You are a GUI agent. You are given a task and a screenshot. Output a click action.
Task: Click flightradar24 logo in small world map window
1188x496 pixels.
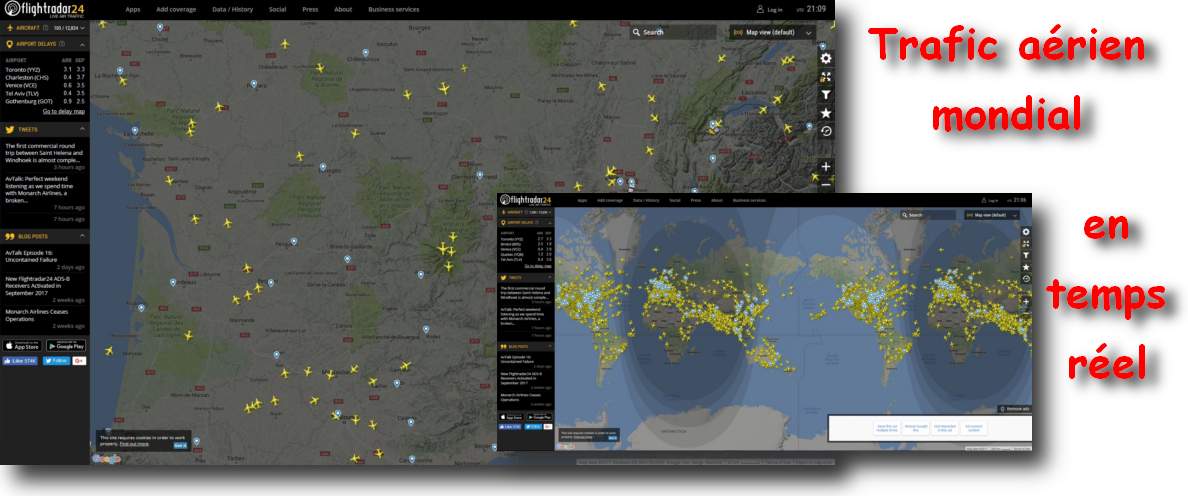(527, 200)
